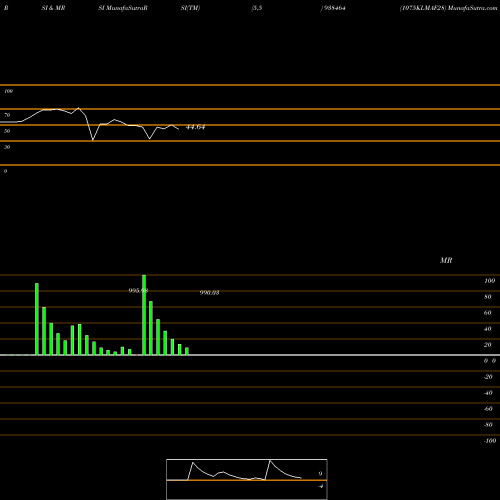Click the value label 996.03
Screen dimensions: 500x500
[209, 293]
